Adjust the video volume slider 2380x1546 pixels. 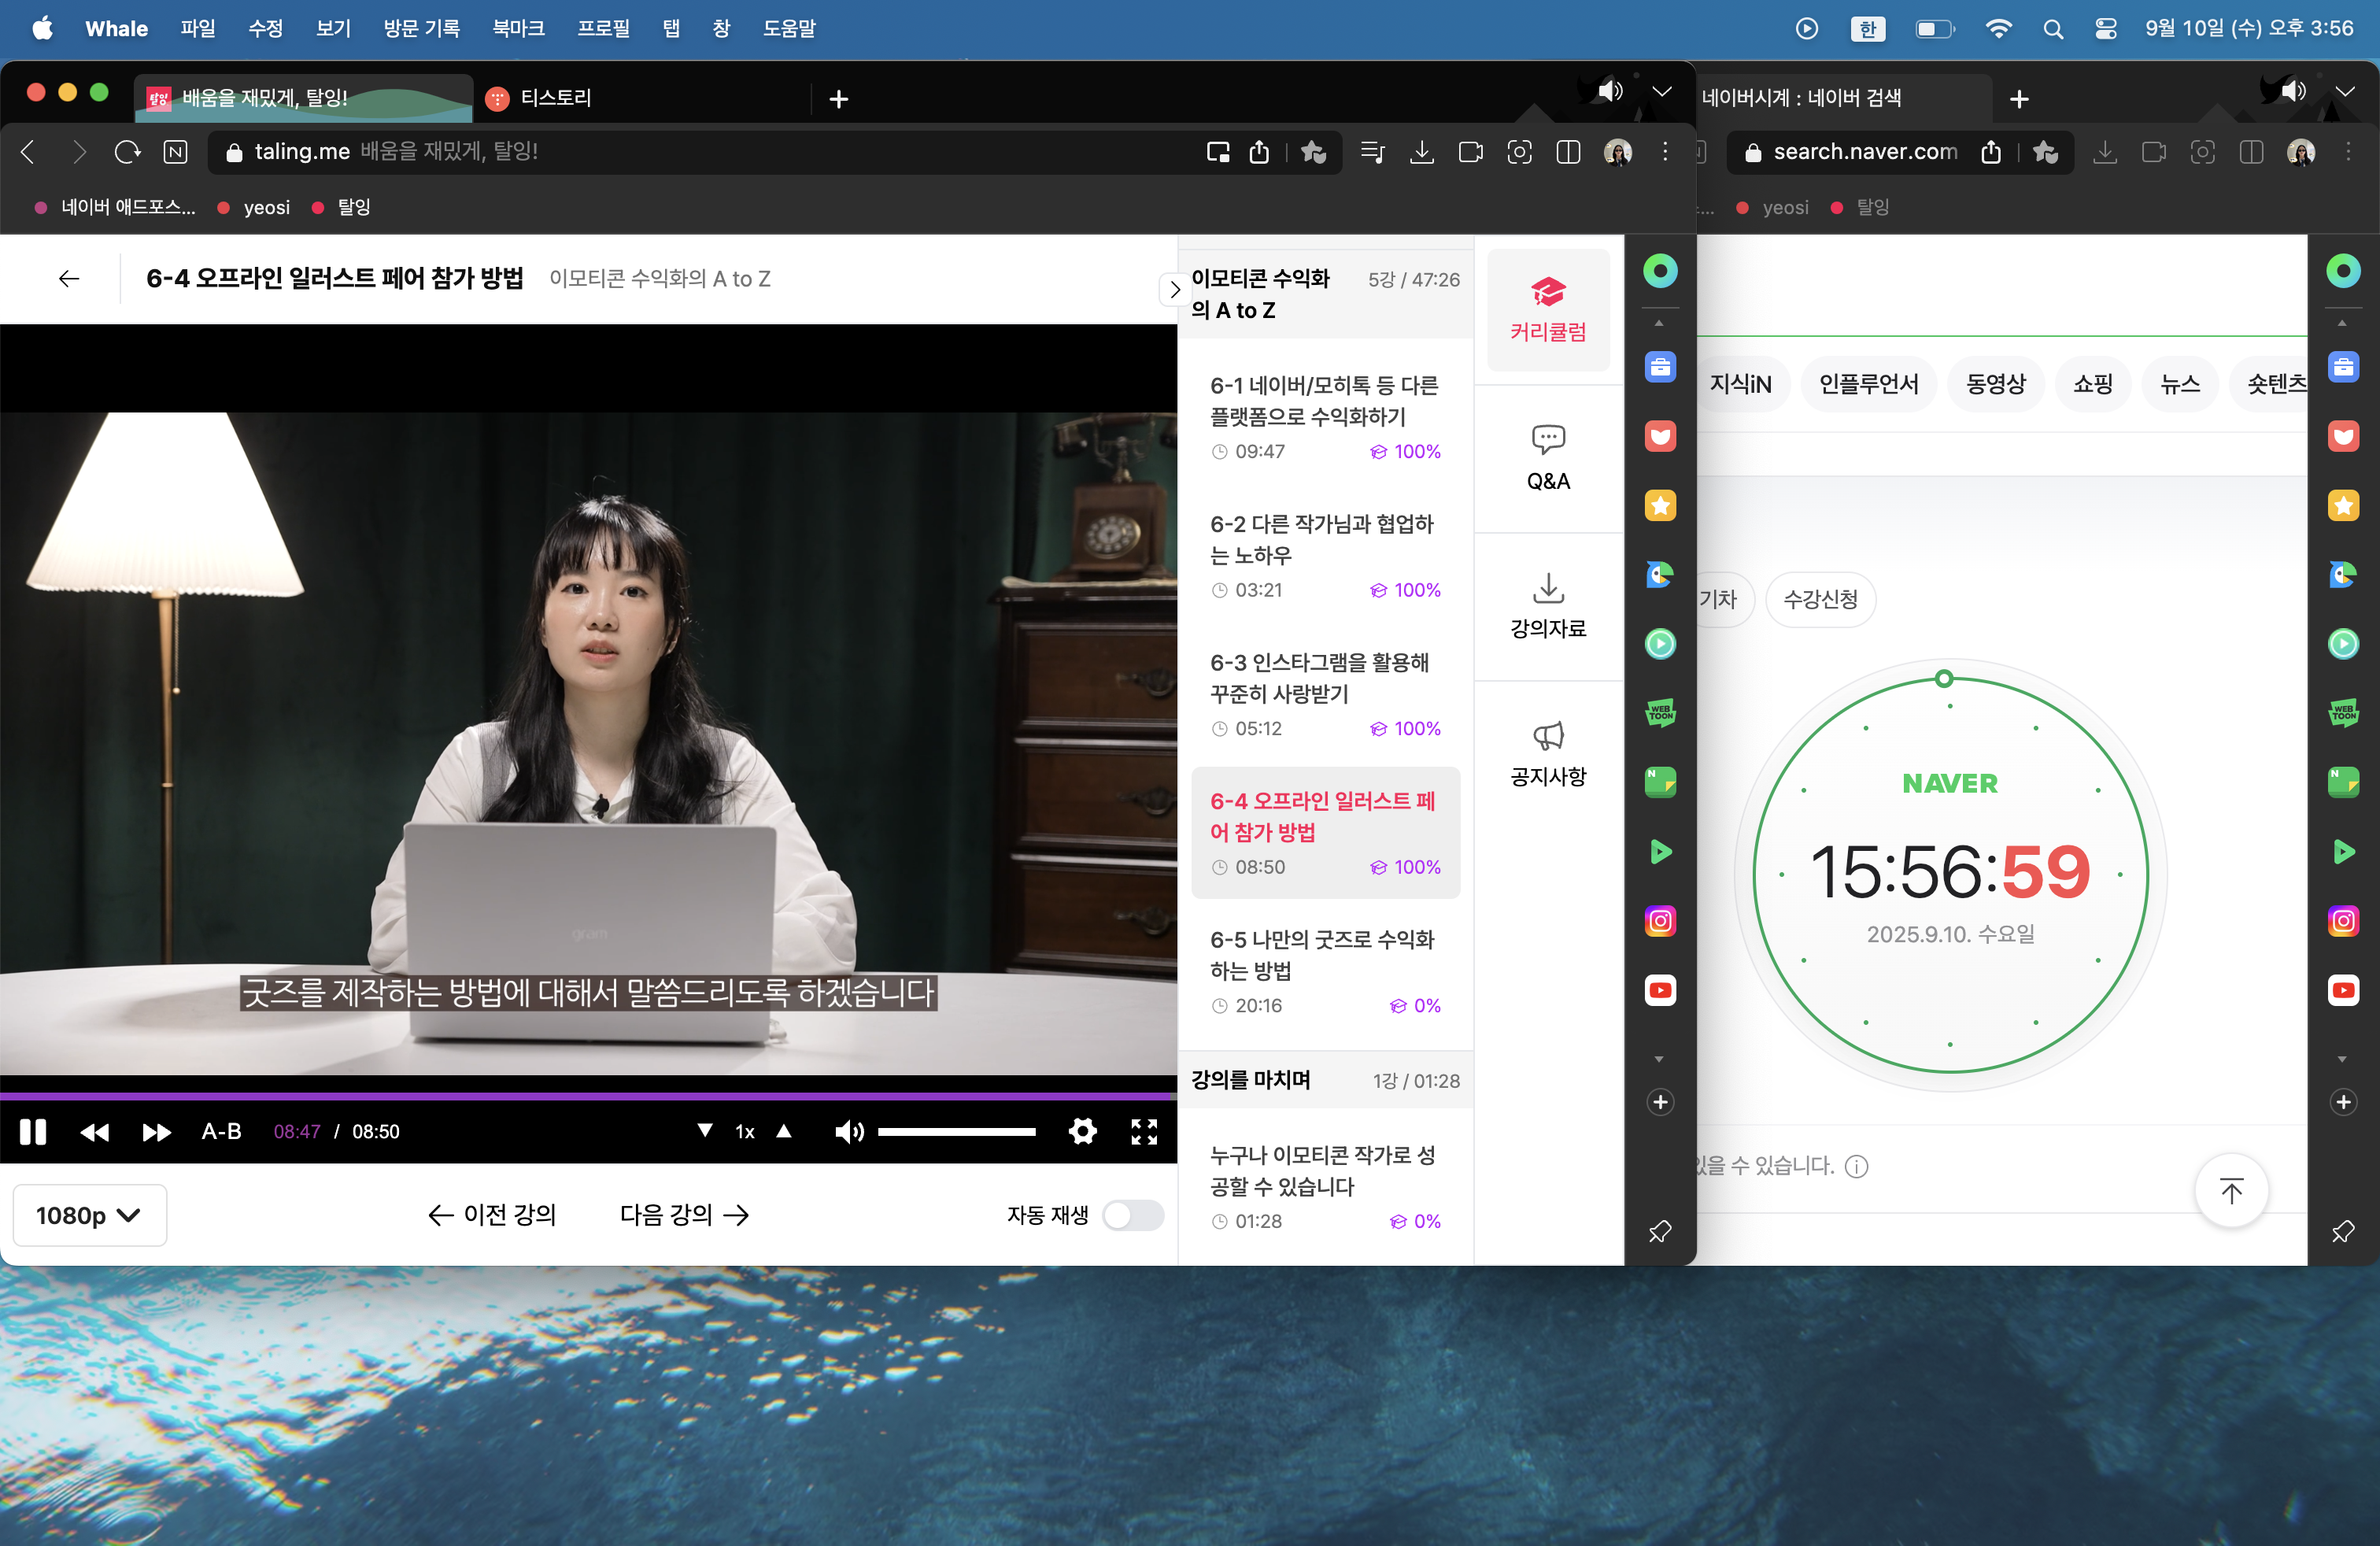pos(956,1131)
